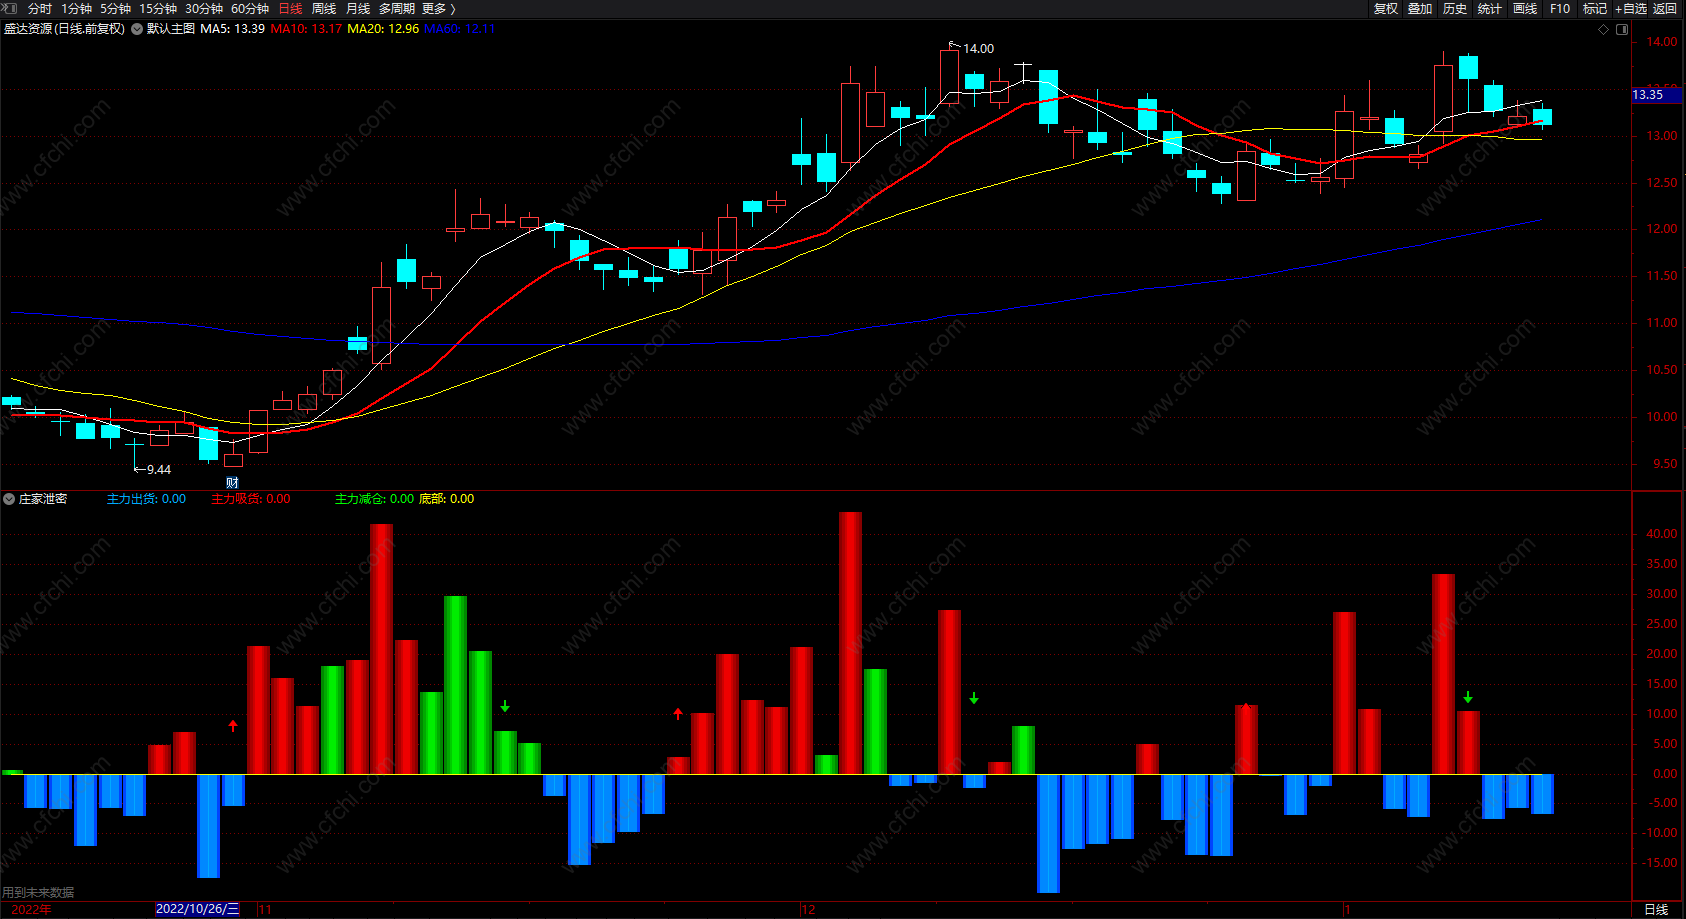
Task: Open the 多周期 multi-period view
Action: click(397, 8)
